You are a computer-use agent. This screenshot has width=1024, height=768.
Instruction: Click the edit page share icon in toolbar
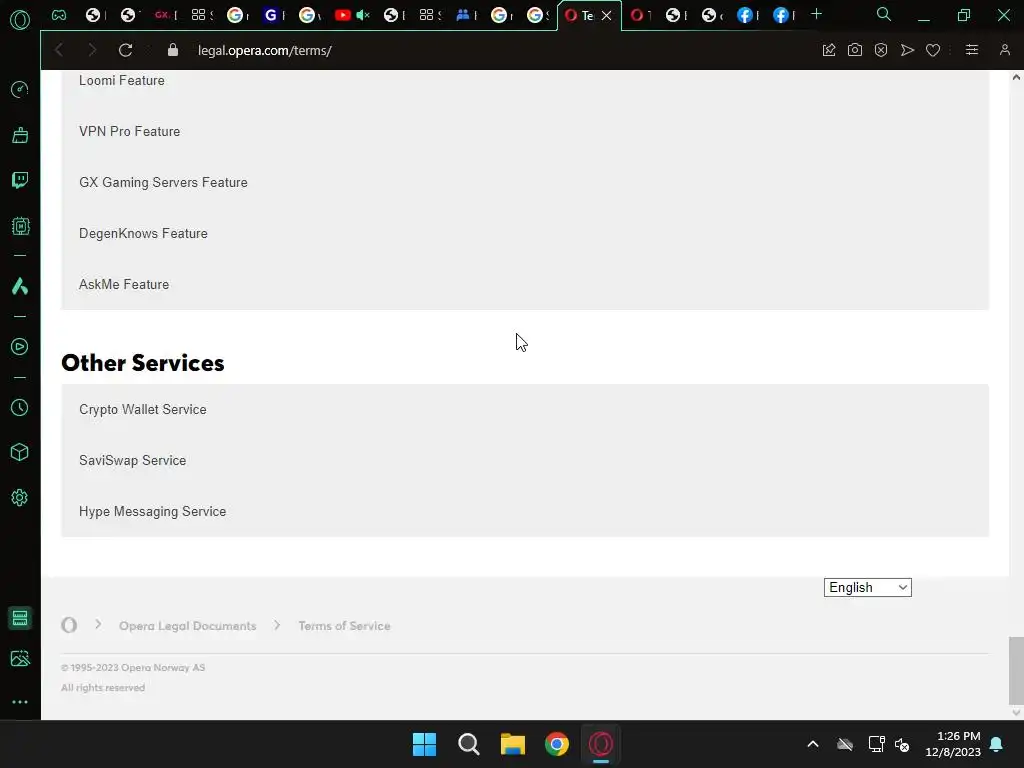click(829, 50)
